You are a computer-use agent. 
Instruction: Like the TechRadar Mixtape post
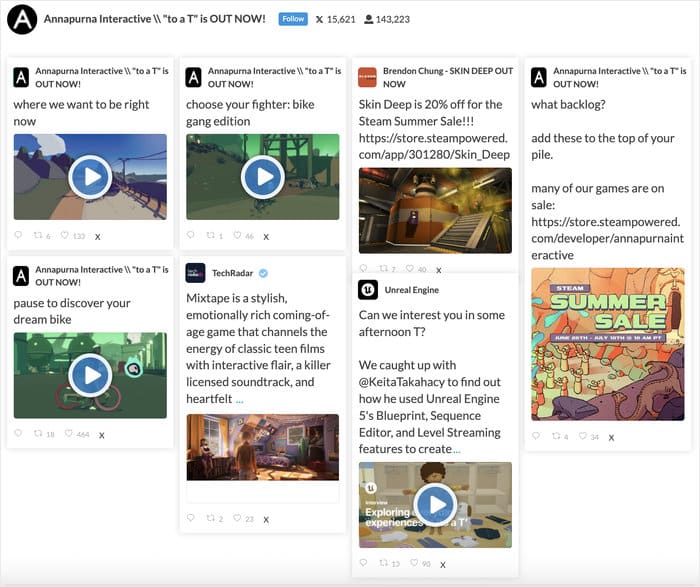237,517
